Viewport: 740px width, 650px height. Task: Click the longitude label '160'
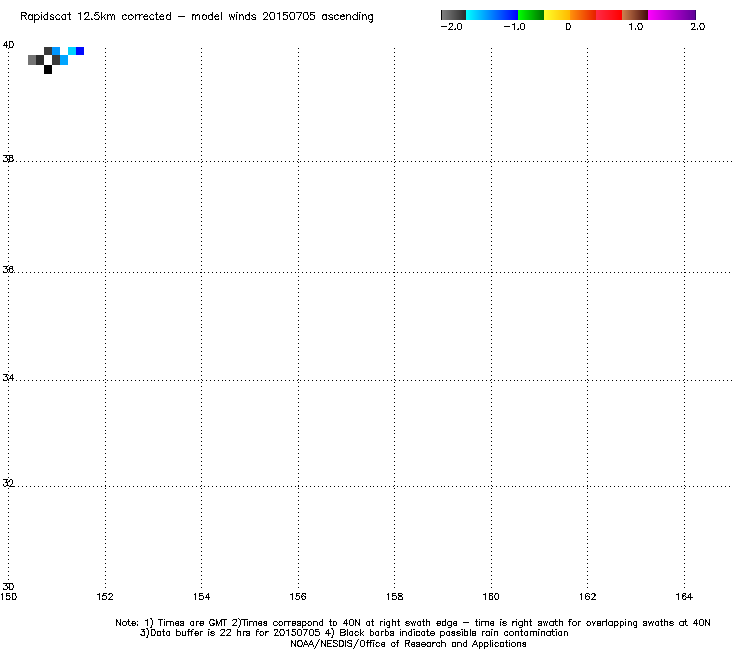click(x=491, y=597)
